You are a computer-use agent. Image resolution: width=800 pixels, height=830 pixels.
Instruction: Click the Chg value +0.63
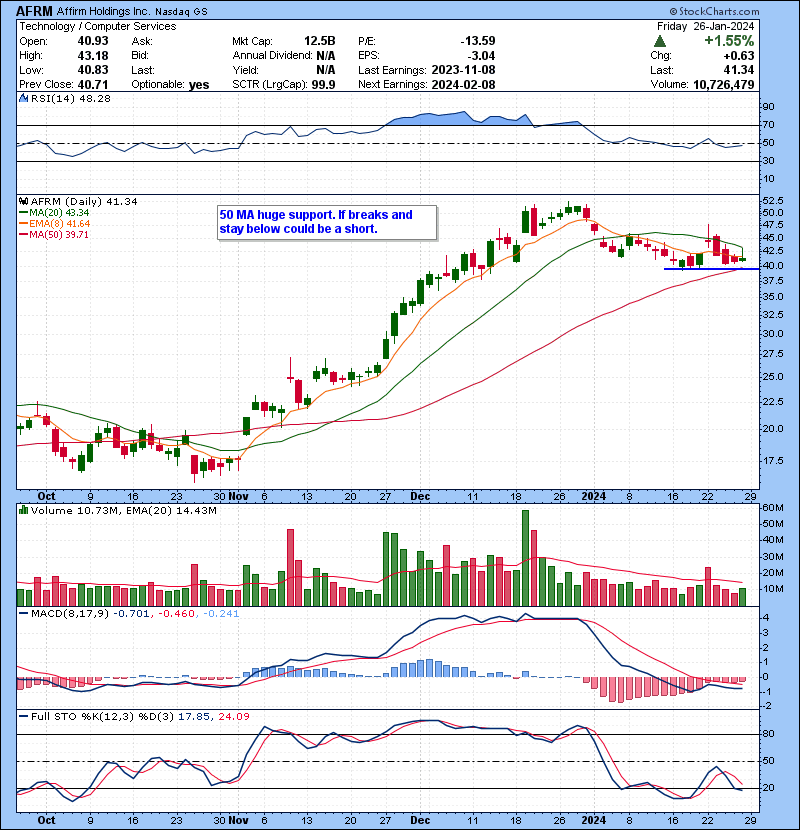[x=739, y=56]
